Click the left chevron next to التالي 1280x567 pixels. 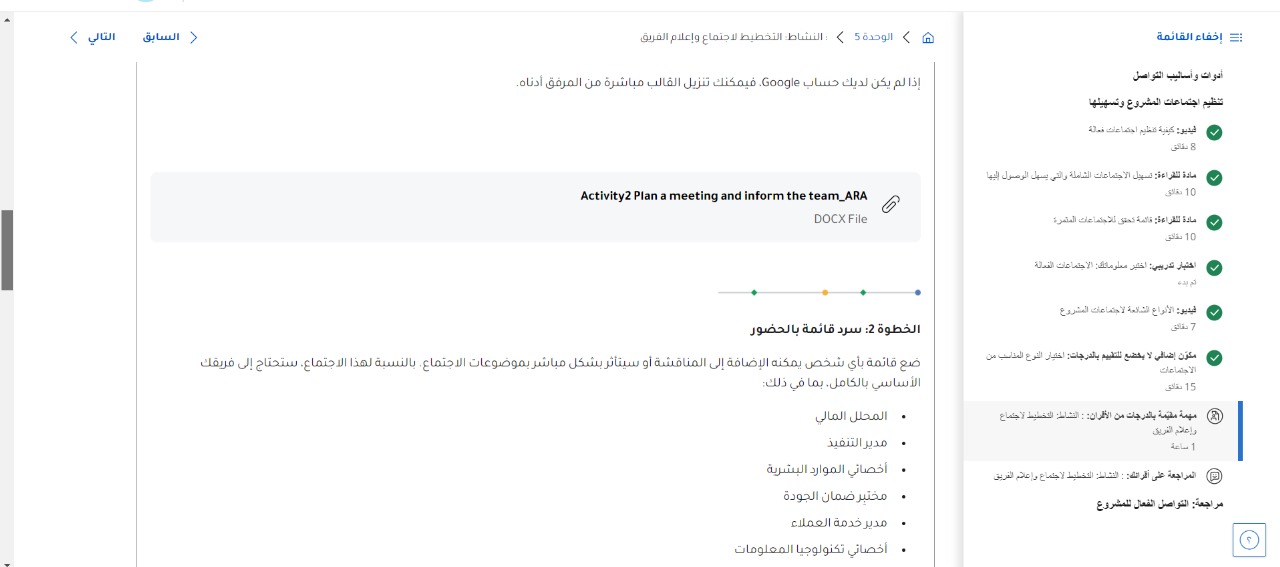pyautogui.click(x=74, y=37)
